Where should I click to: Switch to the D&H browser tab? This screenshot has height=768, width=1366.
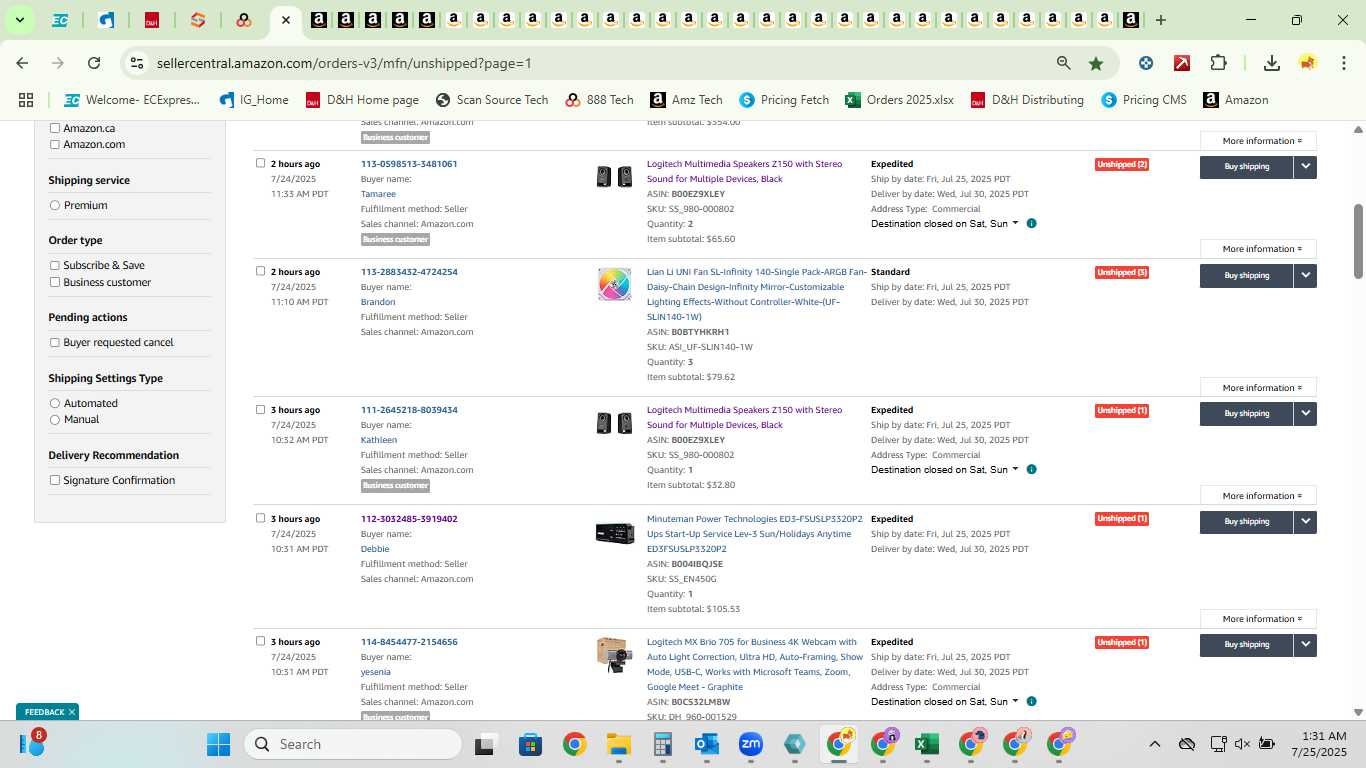tap(152, 20)
